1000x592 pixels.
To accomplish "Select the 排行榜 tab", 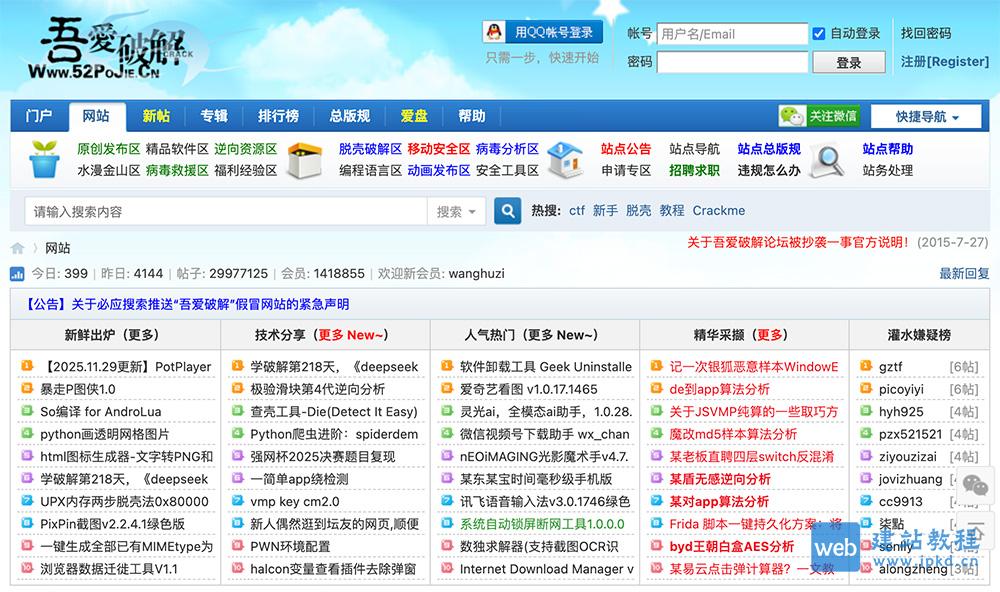I will pos(279,116).
